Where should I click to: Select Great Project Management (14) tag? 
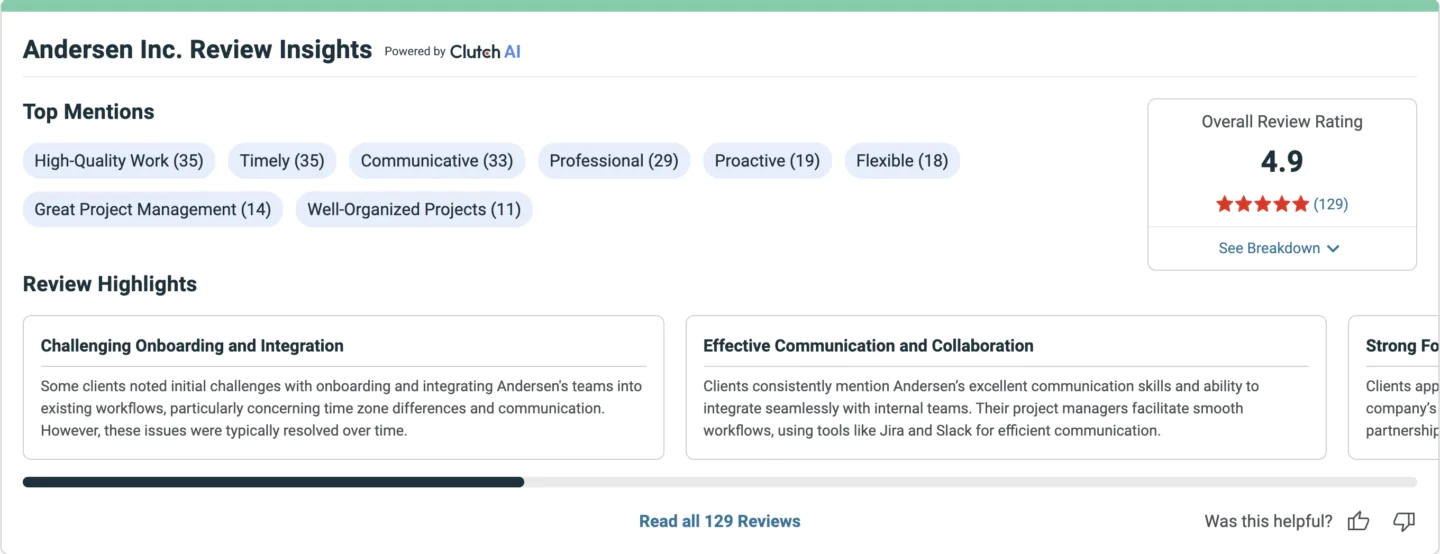tap(153, 210)
